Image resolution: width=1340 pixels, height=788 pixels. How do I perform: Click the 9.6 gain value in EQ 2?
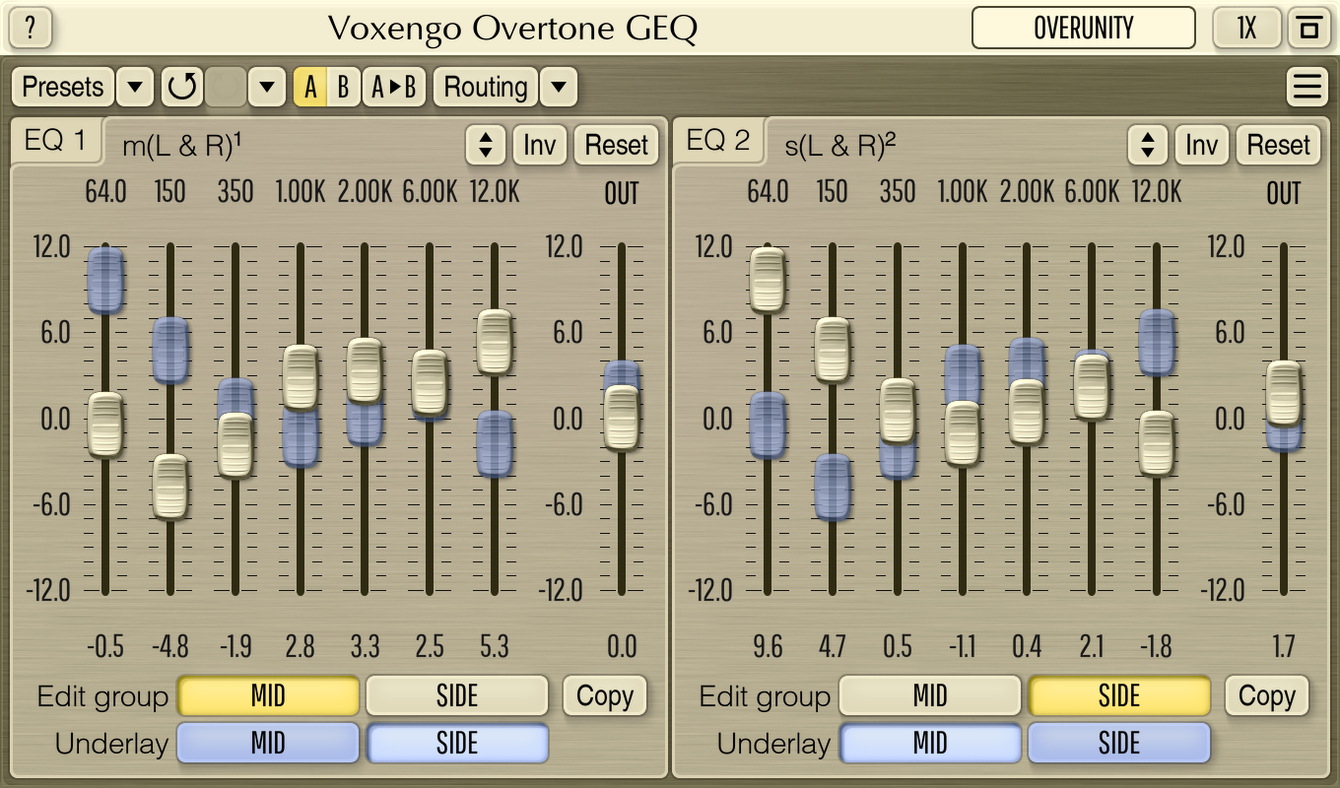point(767,647)
